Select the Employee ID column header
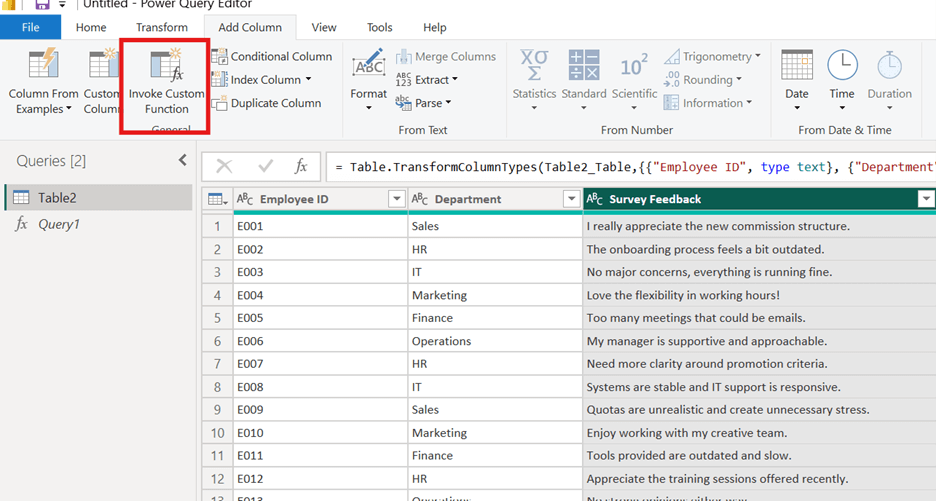Viewport: 936px width, 501px height. pyautogui.click(x=321, y=199)
